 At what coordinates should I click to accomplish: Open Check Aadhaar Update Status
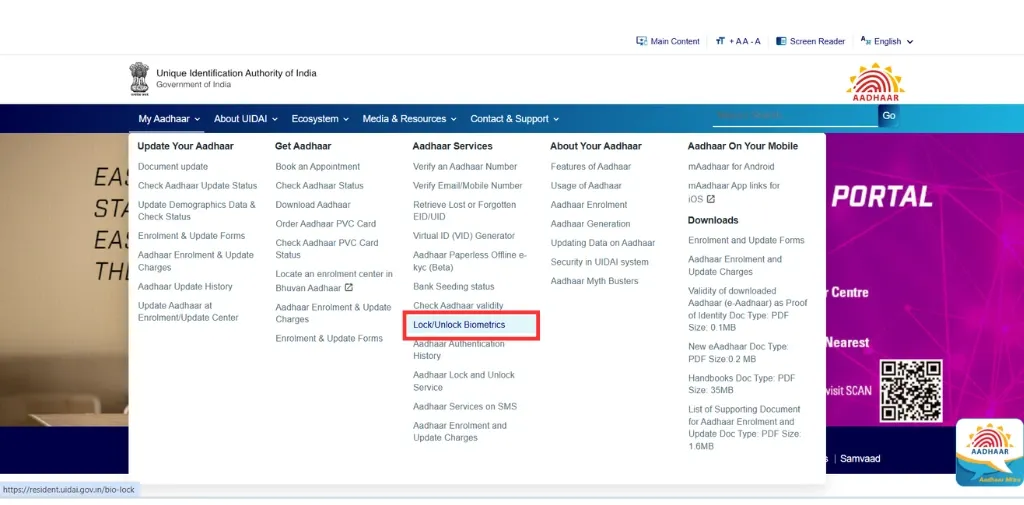point(197,186)
